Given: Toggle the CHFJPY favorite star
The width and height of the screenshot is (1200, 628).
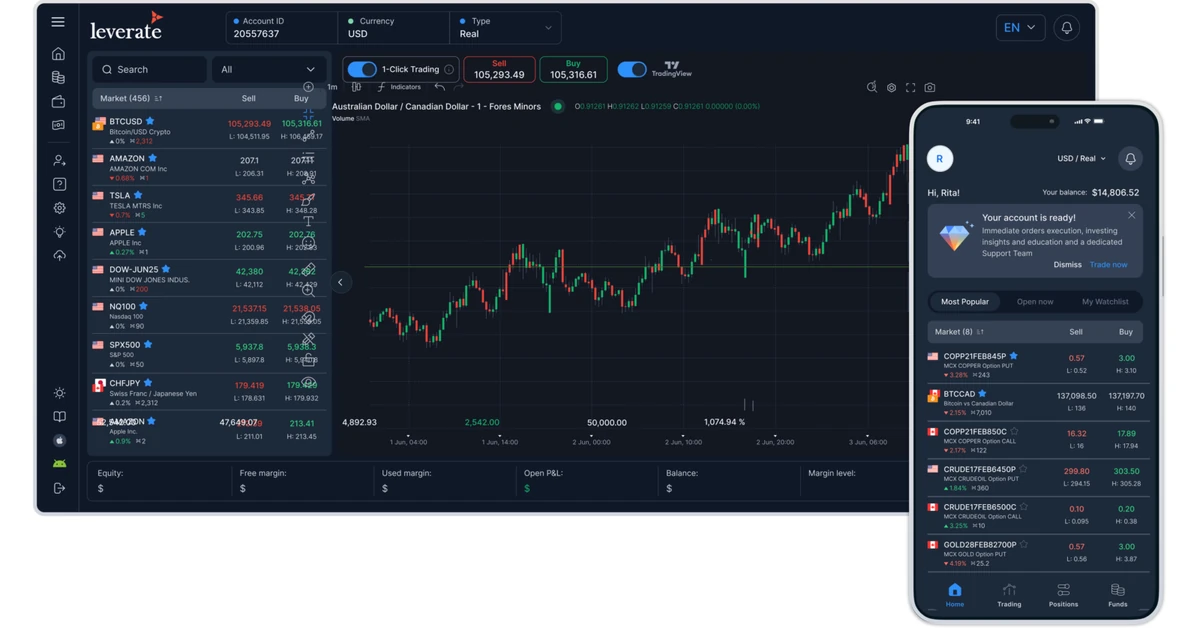Looking at the screenshot, I should [148, 382].
